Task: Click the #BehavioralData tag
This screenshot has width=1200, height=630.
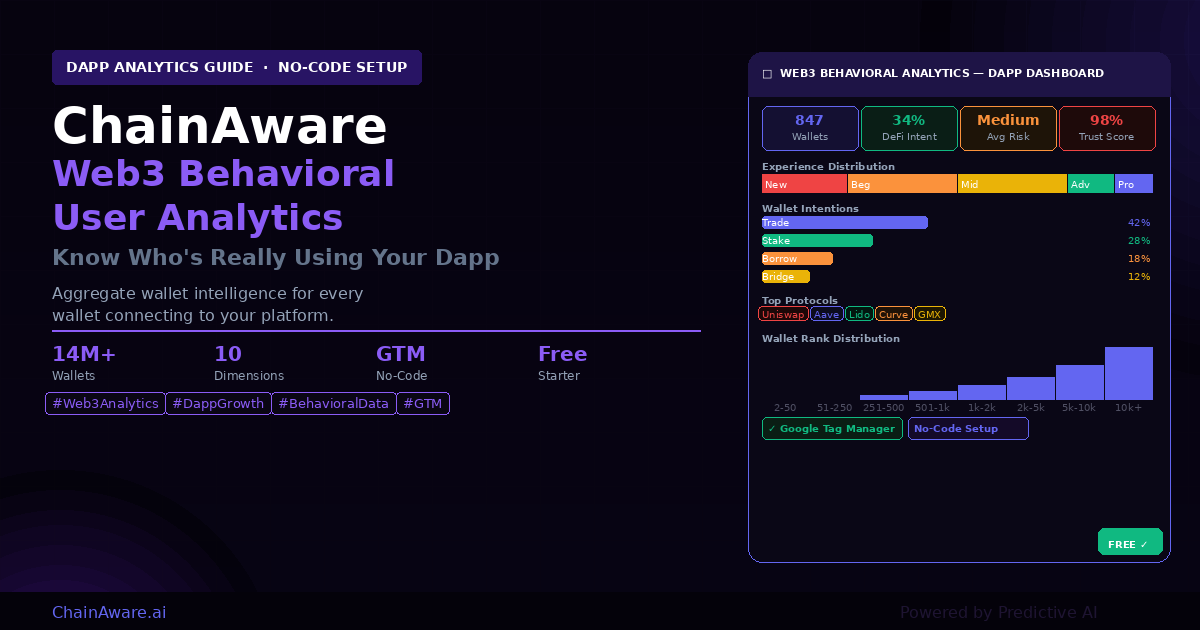Action: pyautogui.click(x=333, y=404)
